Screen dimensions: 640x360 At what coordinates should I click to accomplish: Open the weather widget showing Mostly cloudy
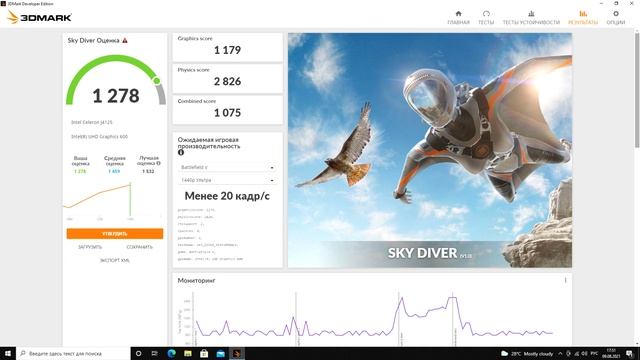[x=527, y=353]
